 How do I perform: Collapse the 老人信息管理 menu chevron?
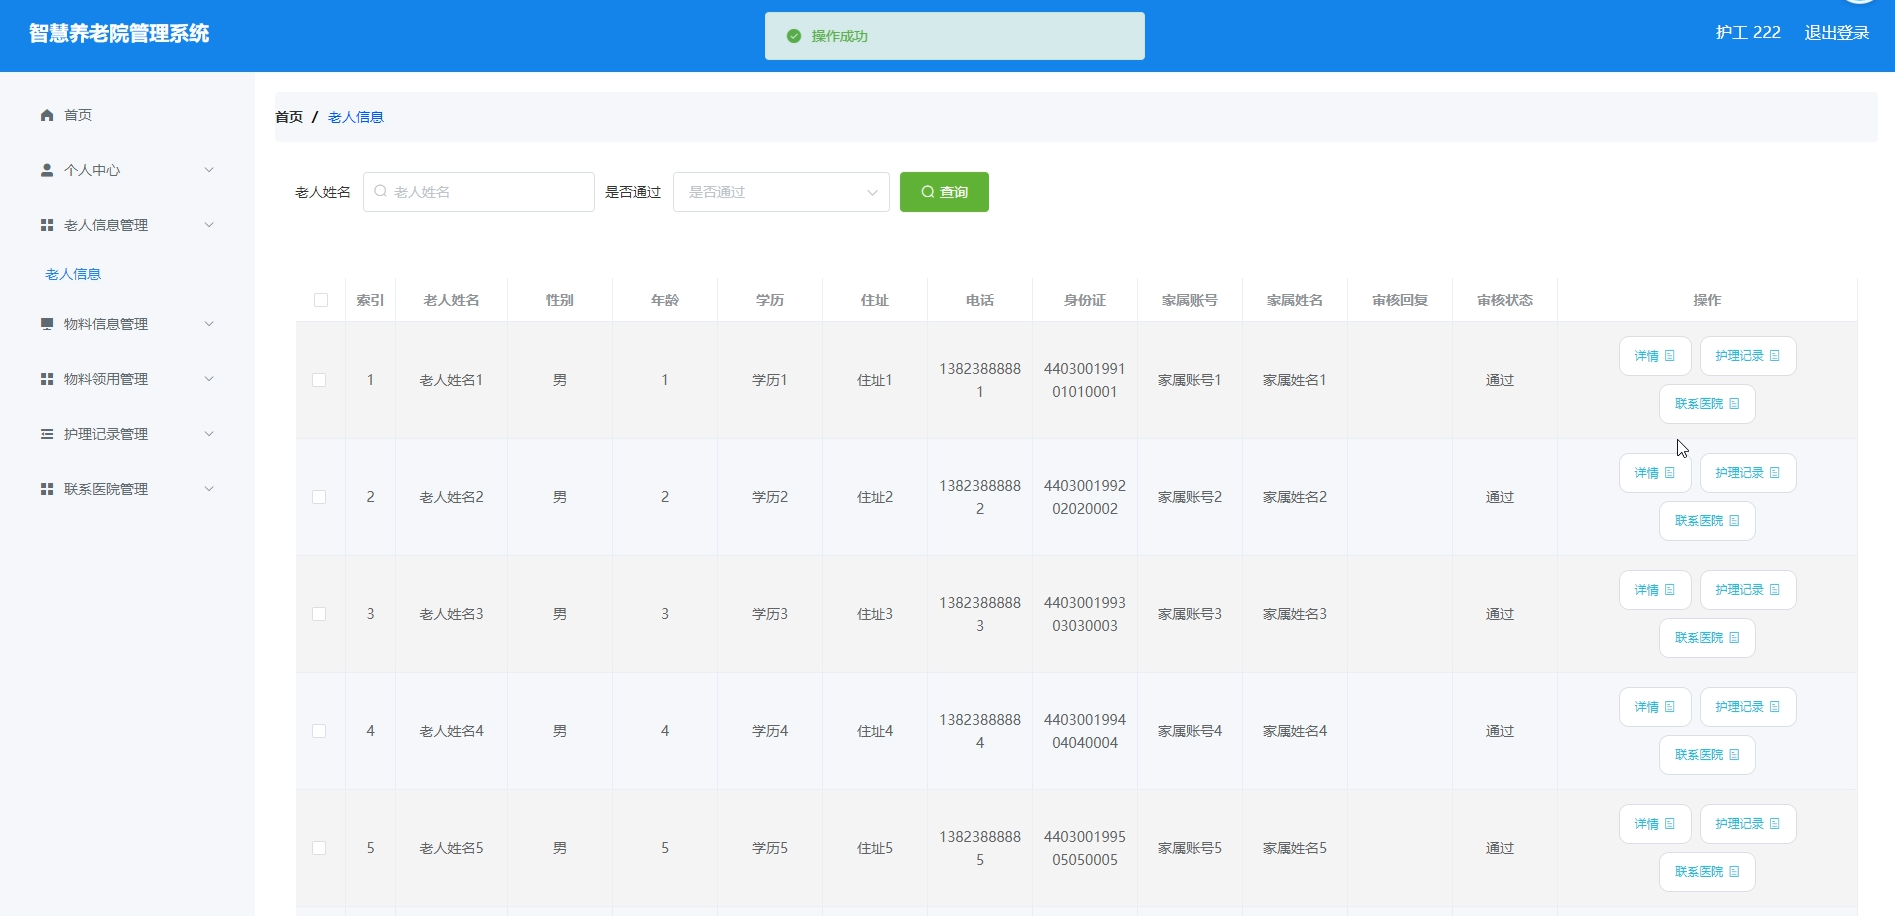(x=209, y=225)
